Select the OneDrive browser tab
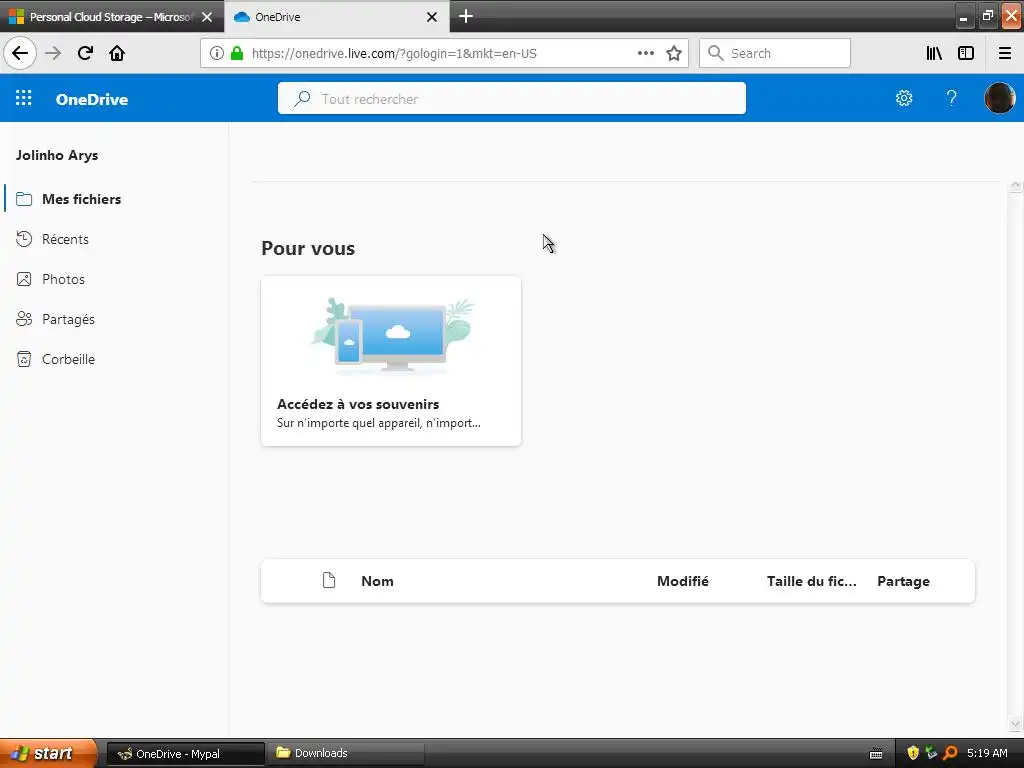 click(336, 17)
